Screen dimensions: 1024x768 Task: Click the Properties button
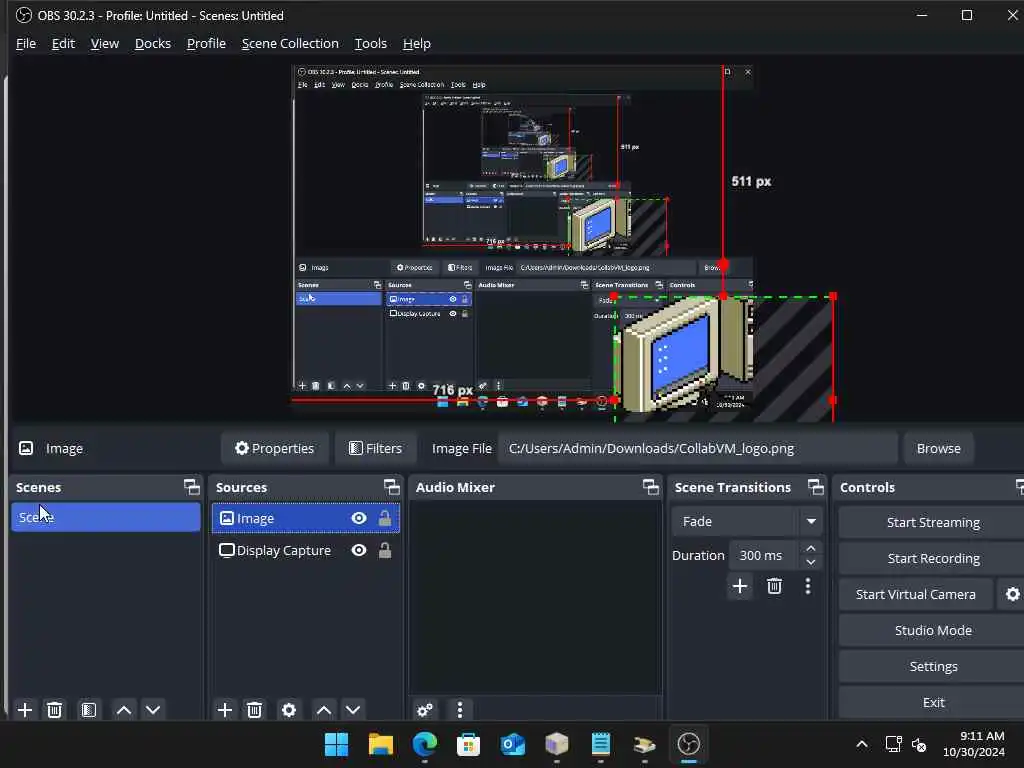pos(274,449)
